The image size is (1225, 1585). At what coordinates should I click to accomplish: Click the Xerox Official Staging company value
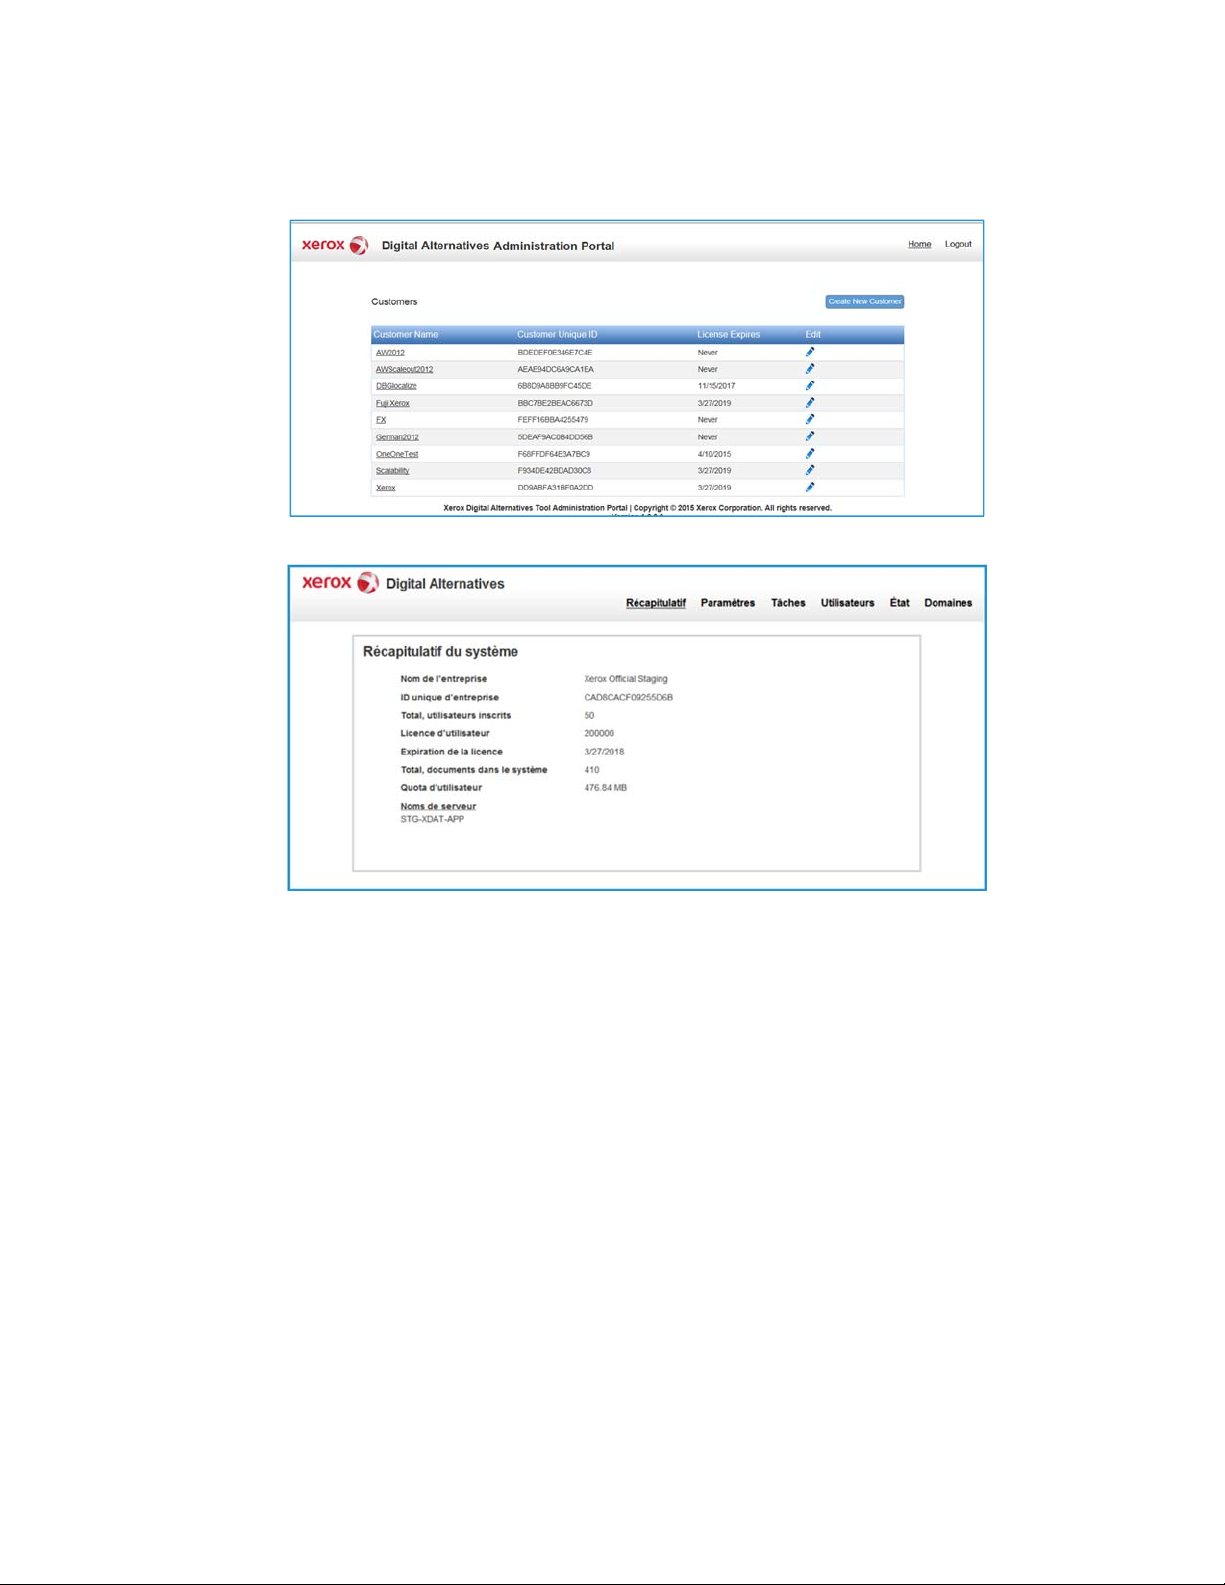pyautogui.click(x=626, y=679)
